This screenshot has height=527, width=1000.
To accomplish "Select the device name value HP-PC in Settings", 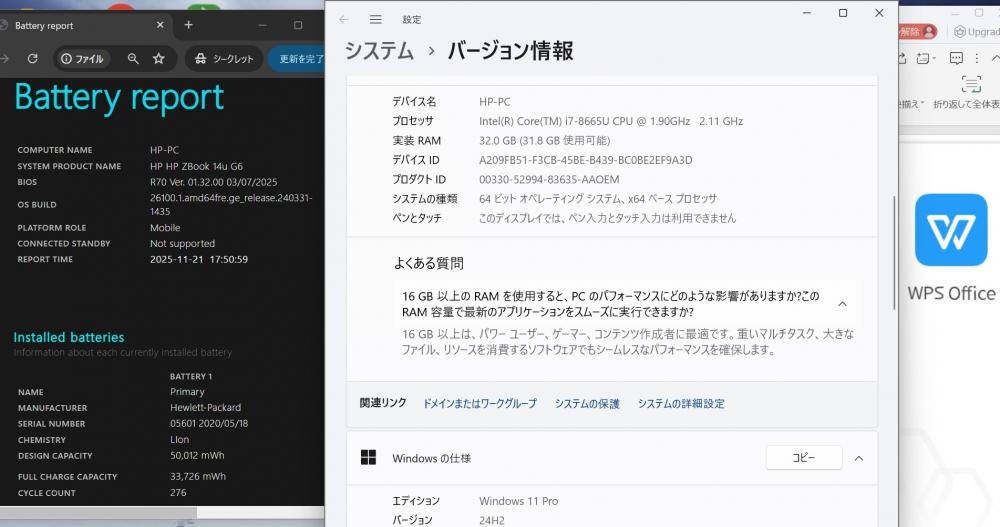I will [x=495, y=101].
